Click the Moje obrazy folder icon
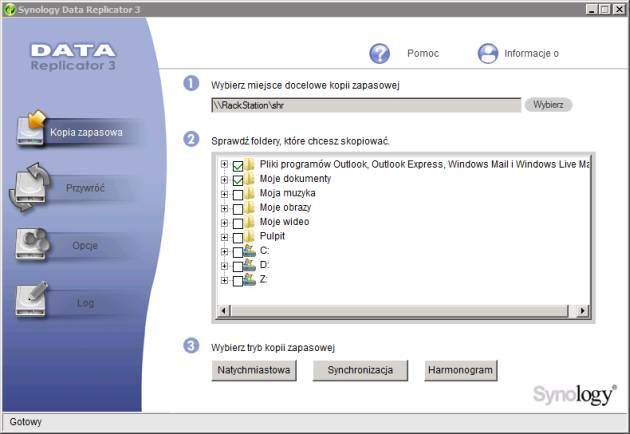The image size is (630, 434). tap(250, 208)
